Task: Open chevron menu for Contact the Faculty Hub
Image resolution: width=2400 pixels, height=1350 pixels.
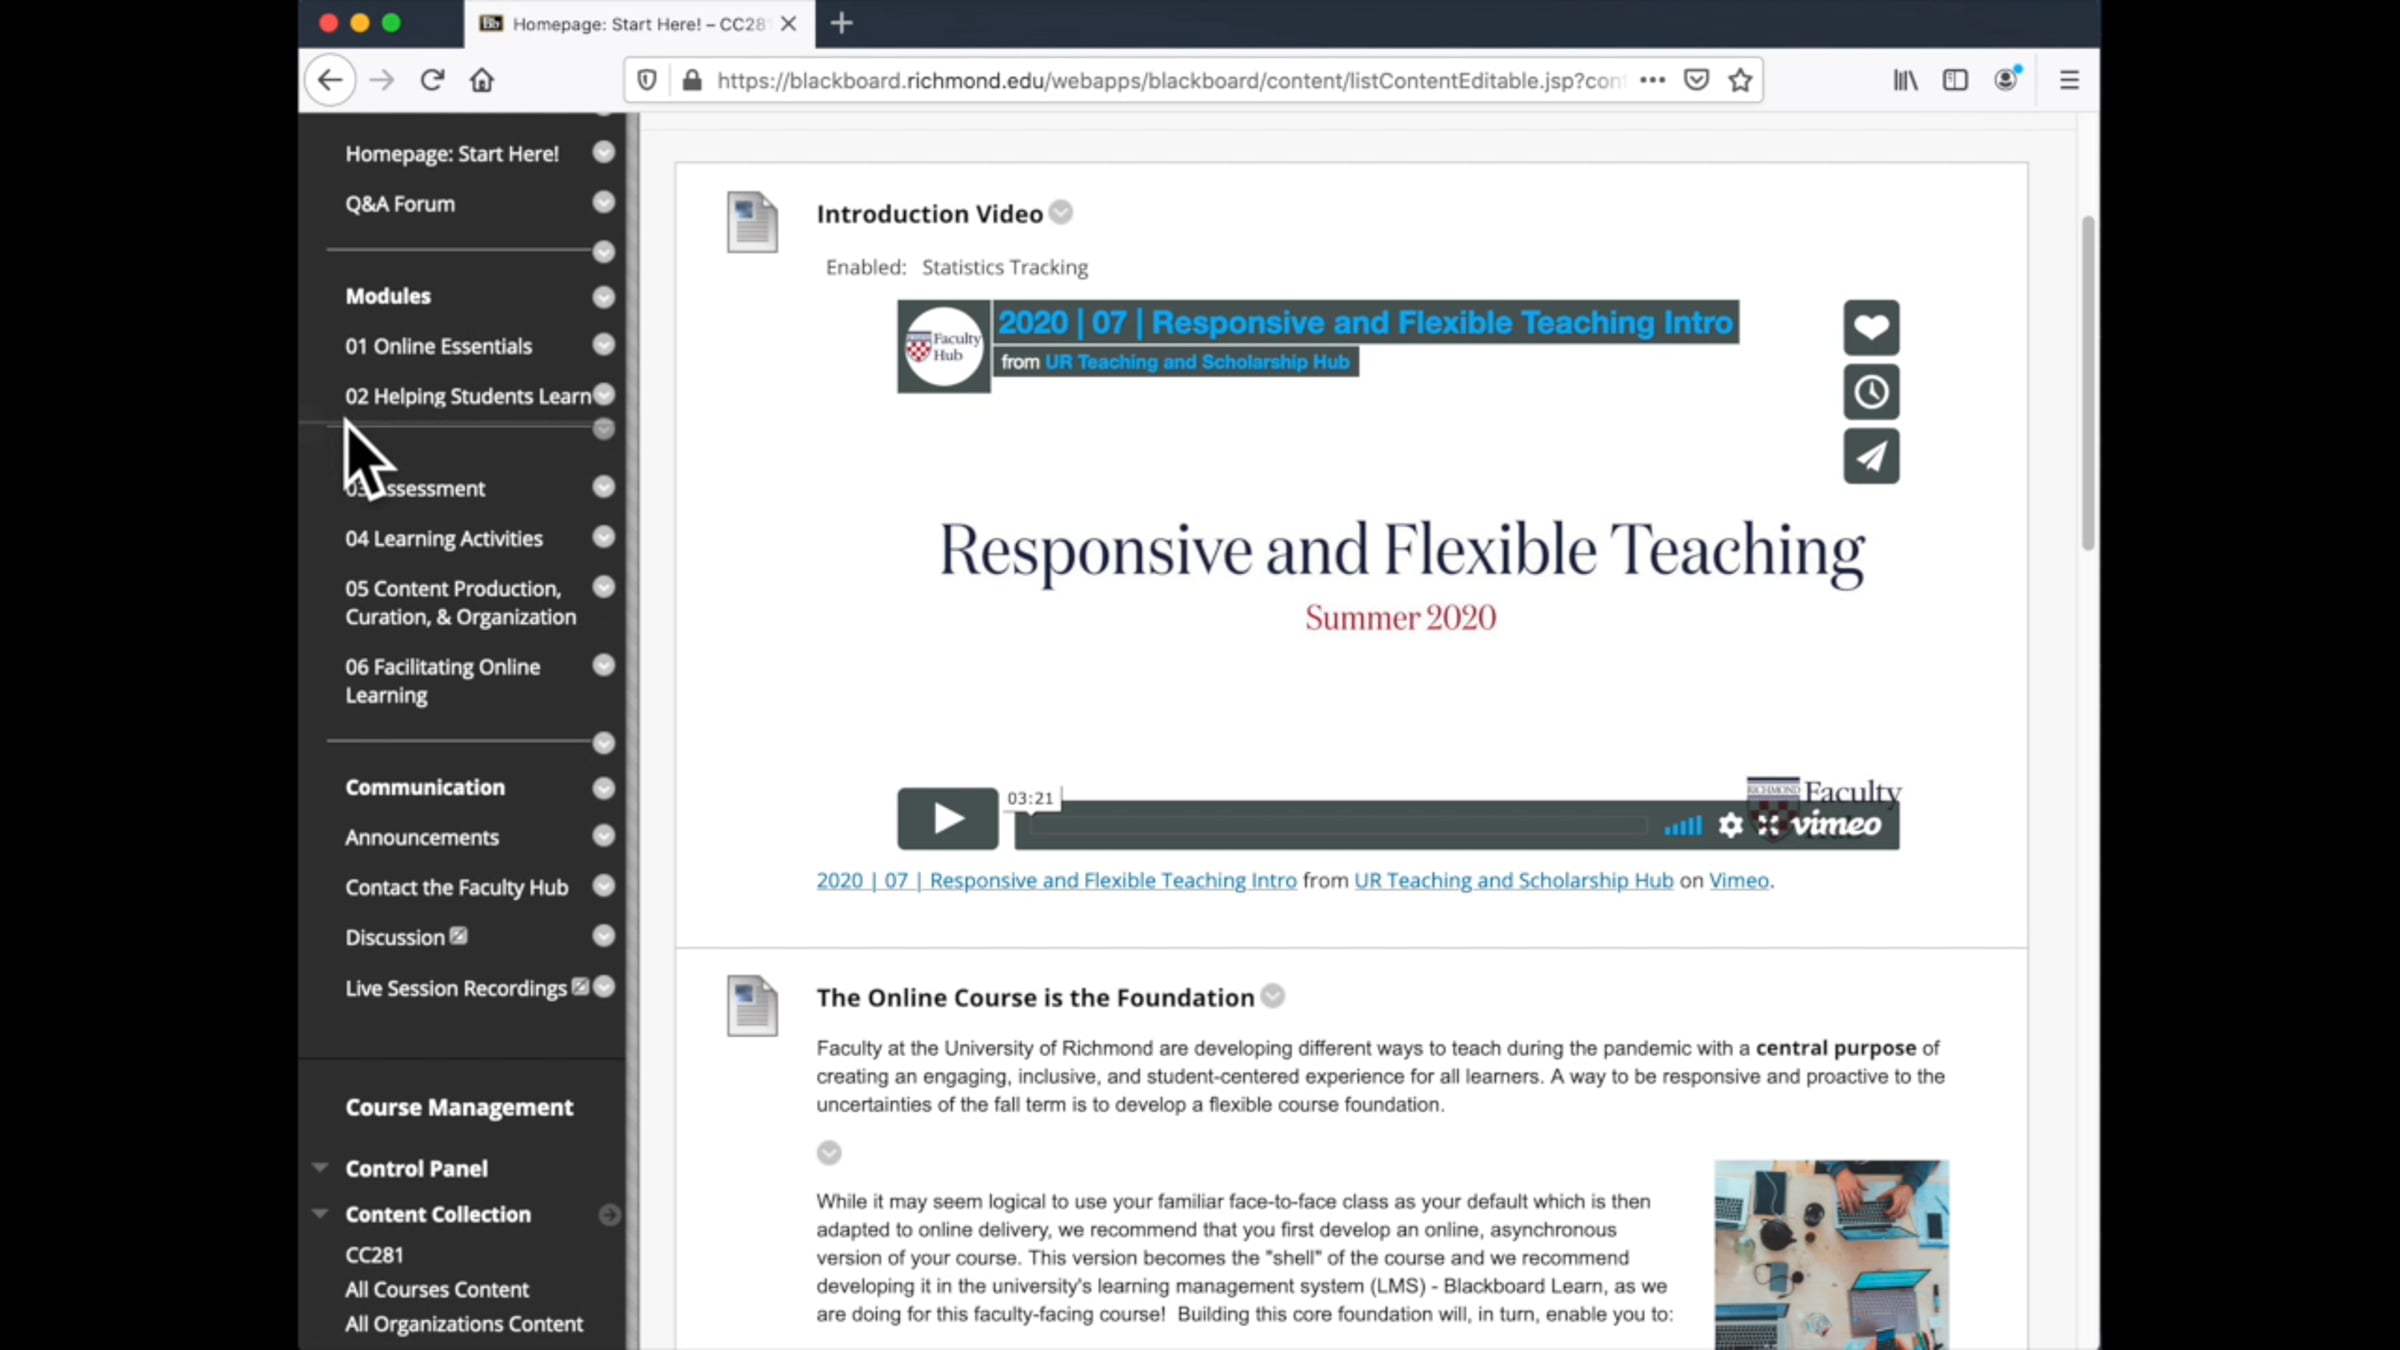Action: click(603, 885)
